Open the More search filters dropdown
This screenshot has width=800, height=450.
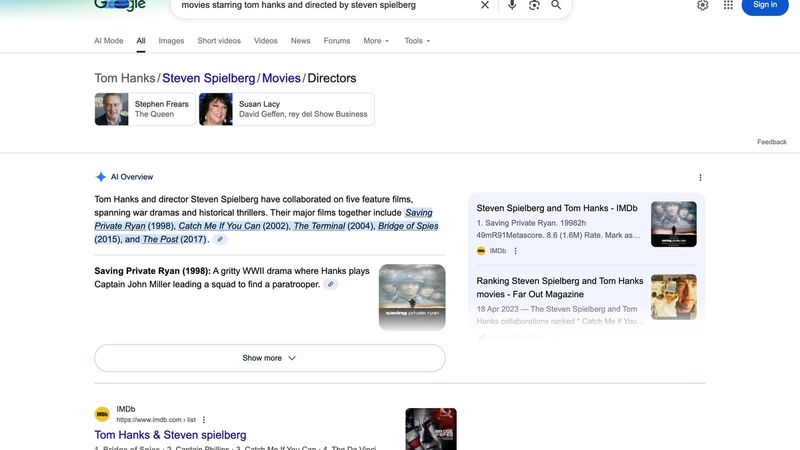(376, 41)
